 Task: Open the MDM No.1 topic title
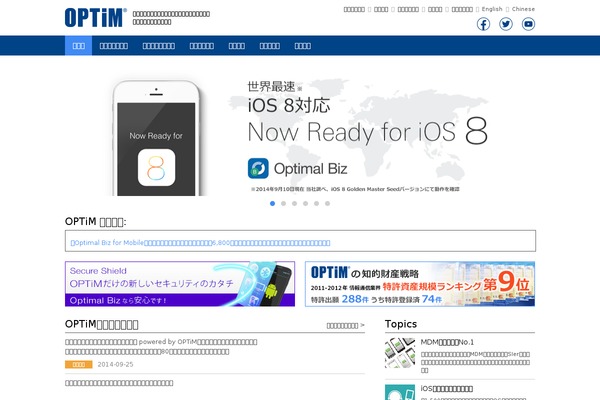click(x=447, y=342)
